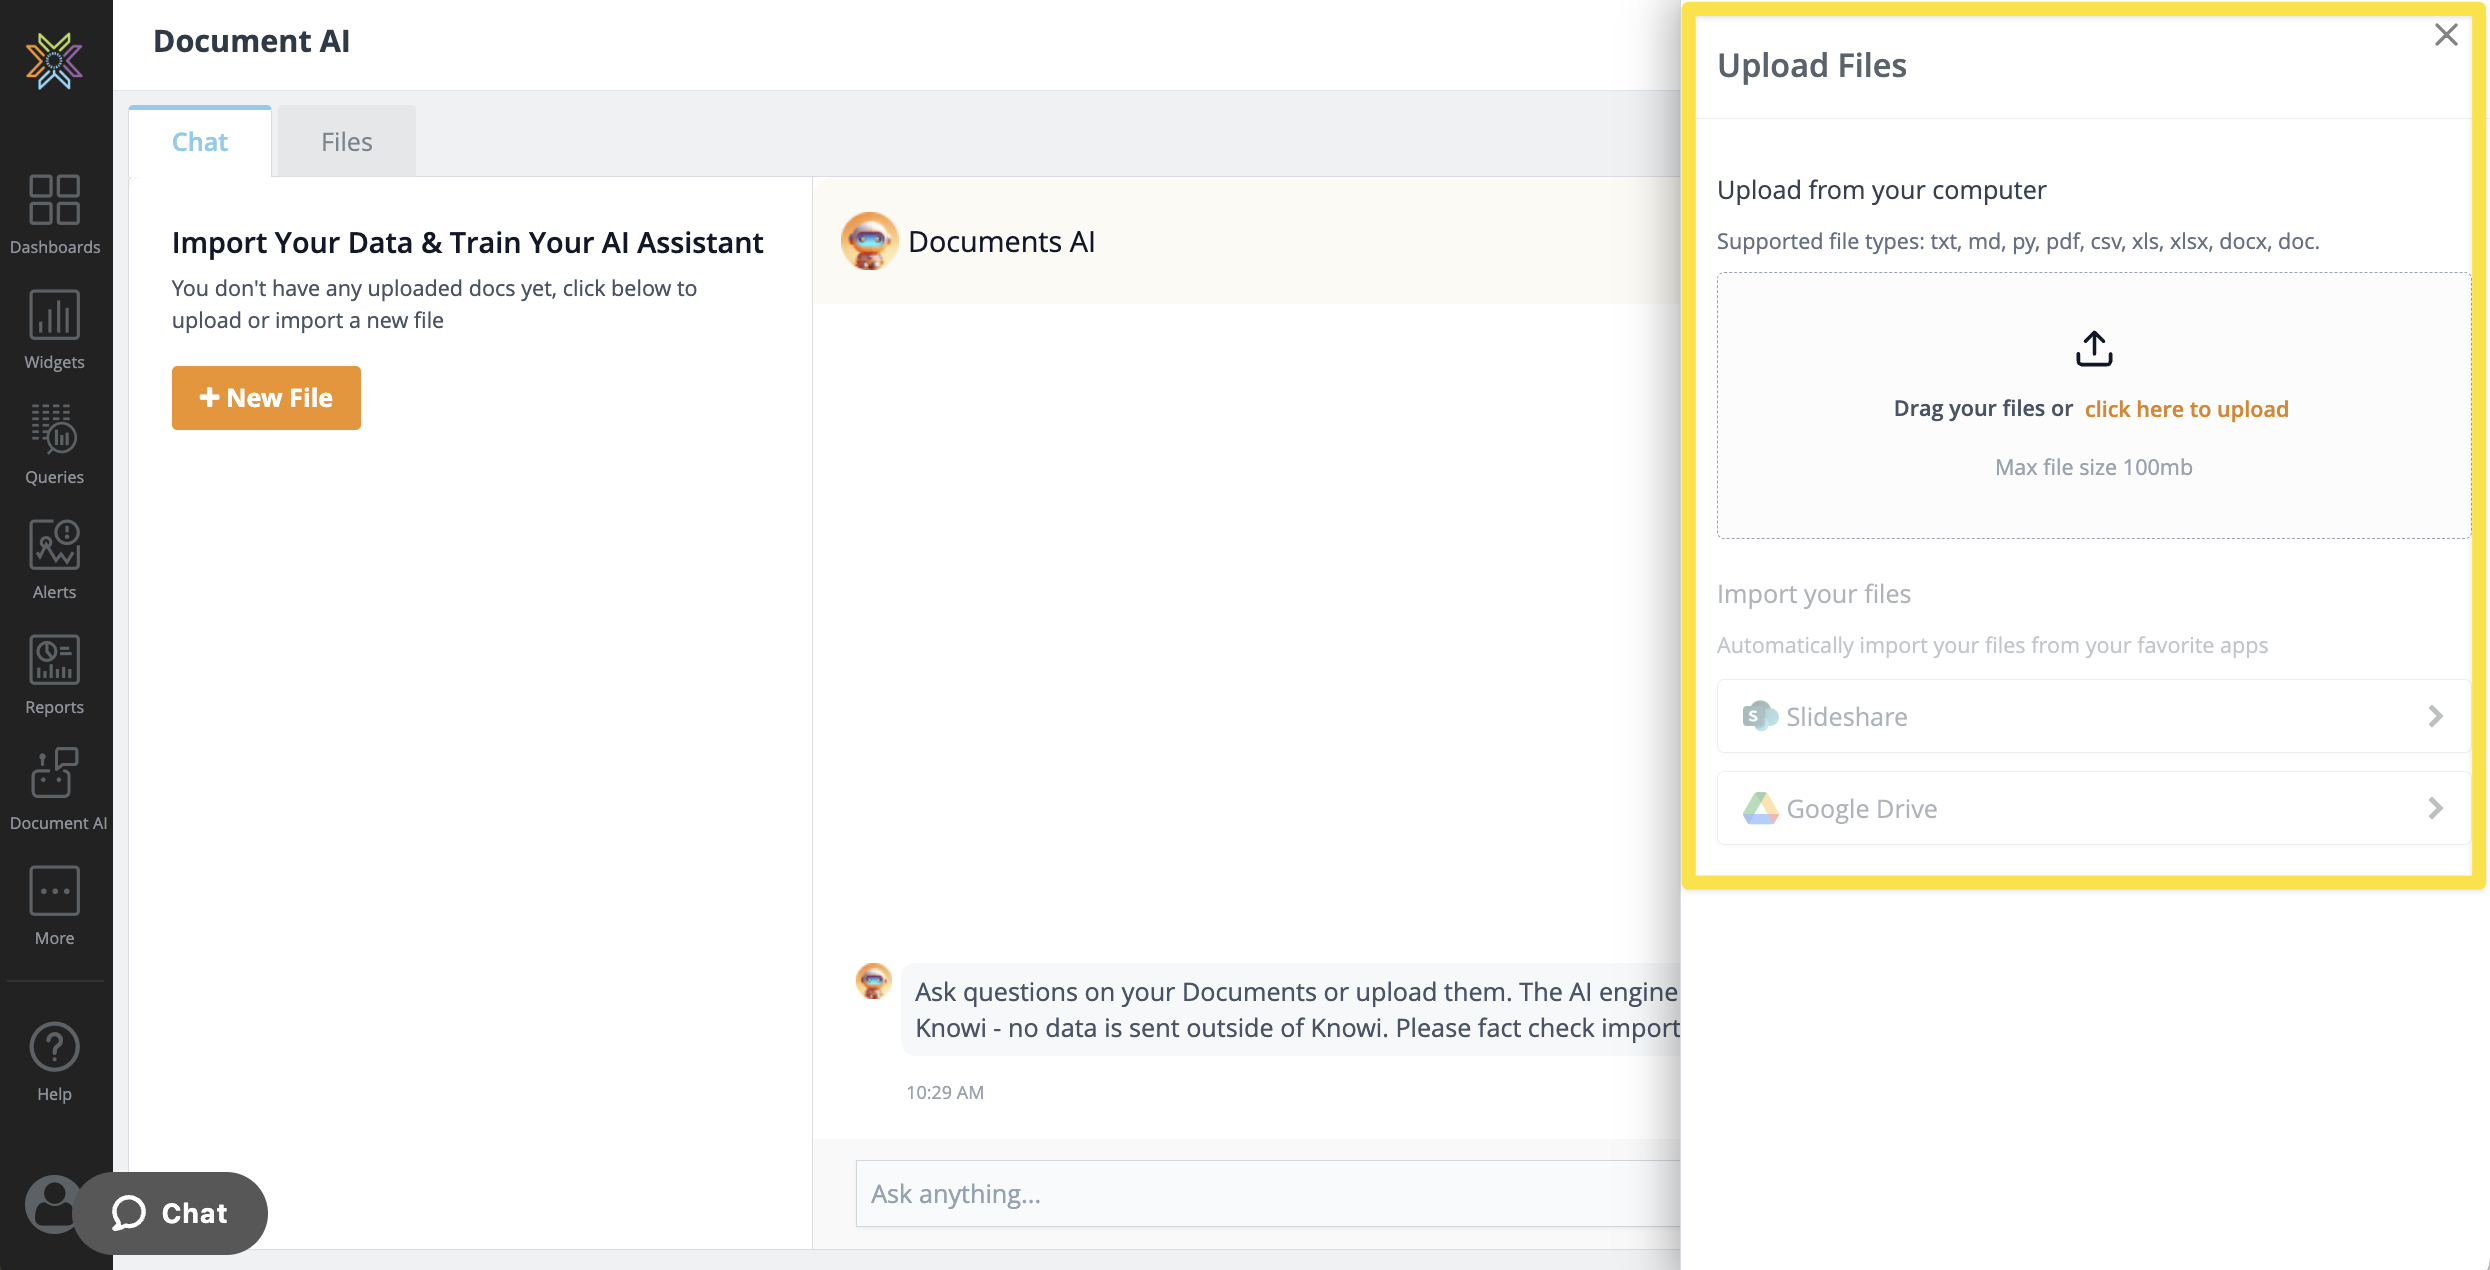Viewport: 2490px width, 1270px height.
Task: Click the New File button
Action: [x=266, y=397]
